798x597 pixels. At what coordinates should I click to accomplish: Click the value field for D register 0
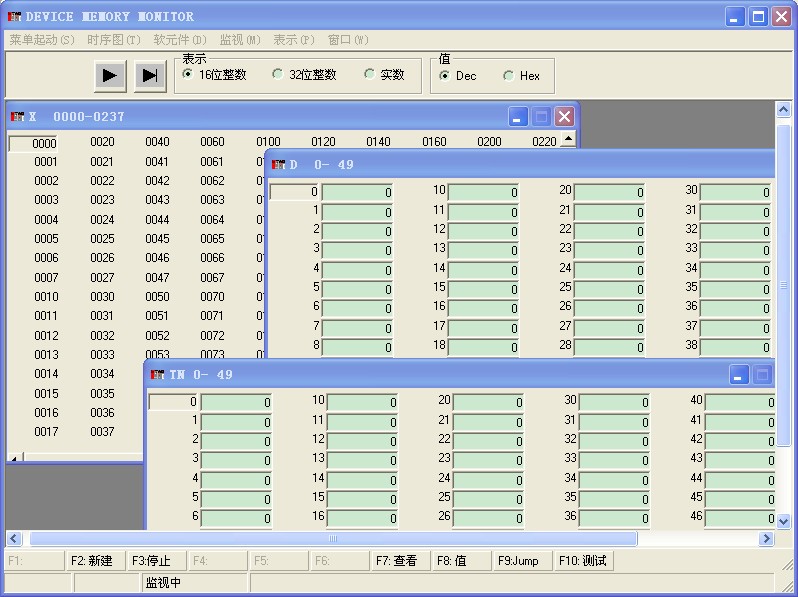(358, 192)
